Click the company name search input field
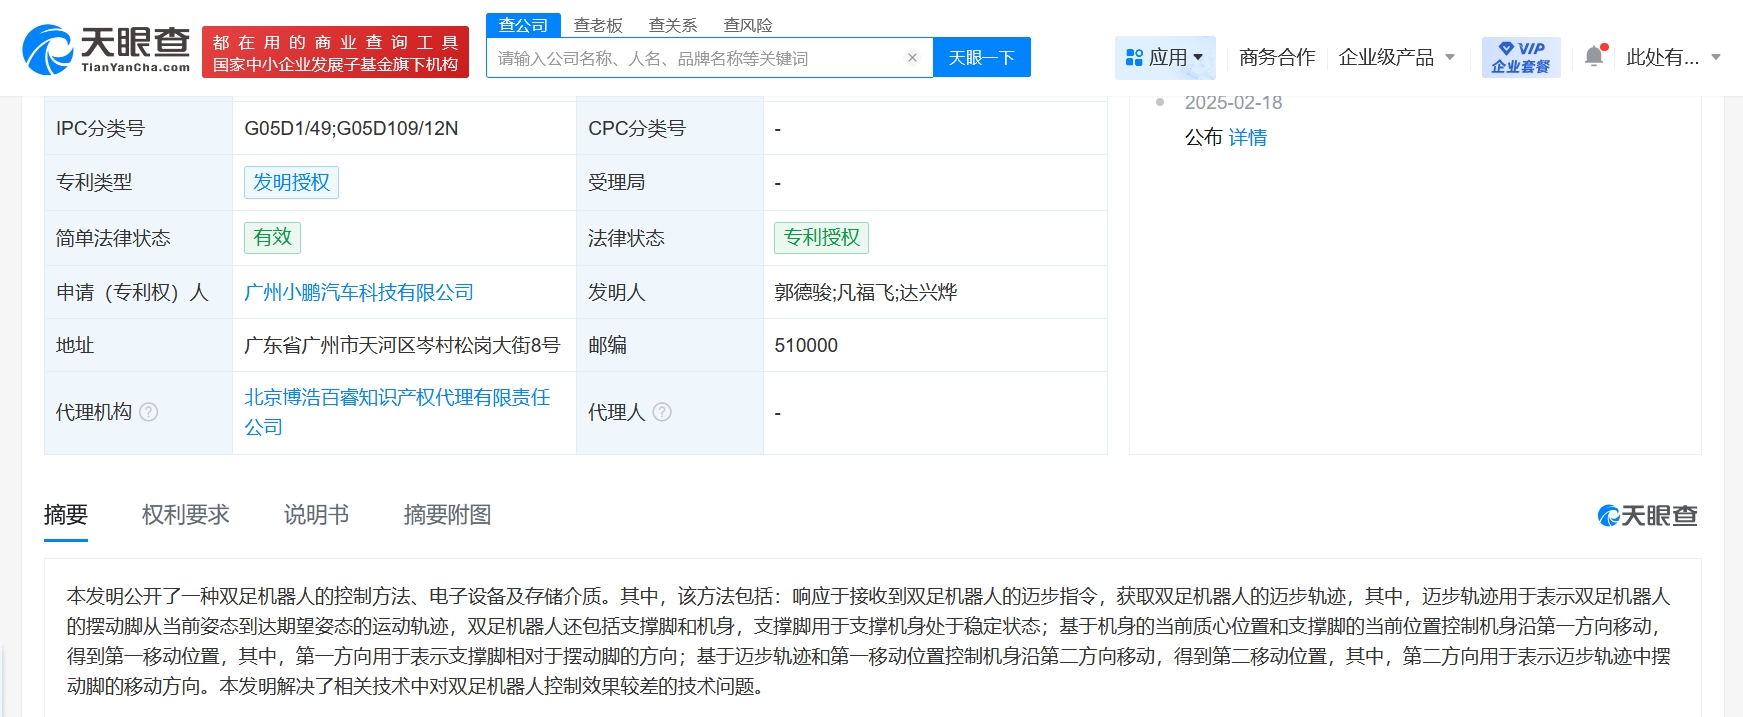The height and width of the screenshot is (717, 1743). pos(695,58)
